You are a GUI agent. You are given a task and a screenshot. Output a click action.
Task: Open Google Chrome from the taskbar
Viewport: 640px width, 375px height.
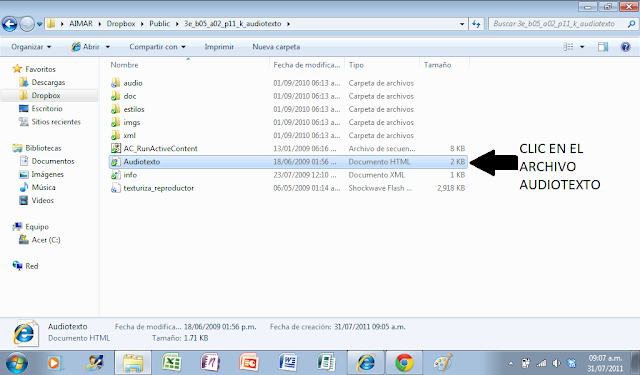point(404,362)
